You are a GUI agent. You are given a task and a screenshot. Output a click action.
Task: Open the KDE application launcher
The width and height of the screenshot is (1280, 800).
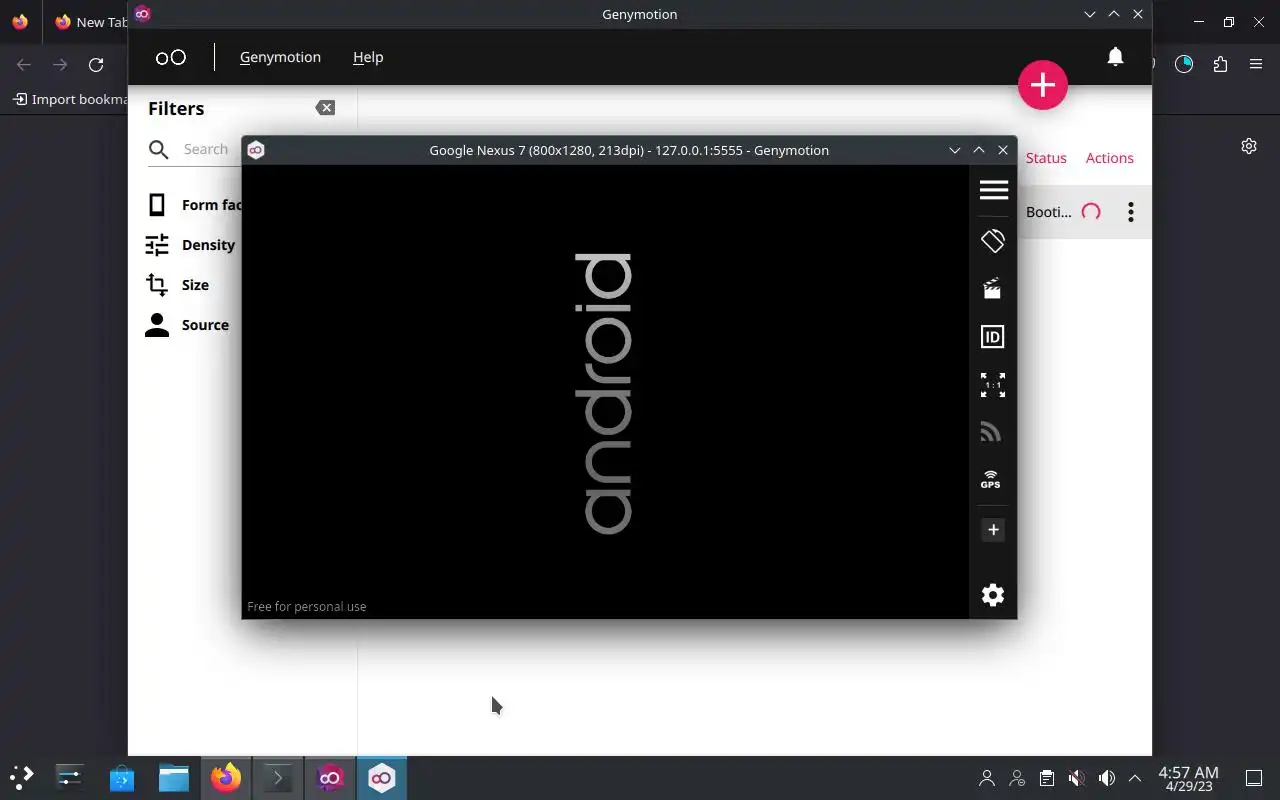click(22, 777)
